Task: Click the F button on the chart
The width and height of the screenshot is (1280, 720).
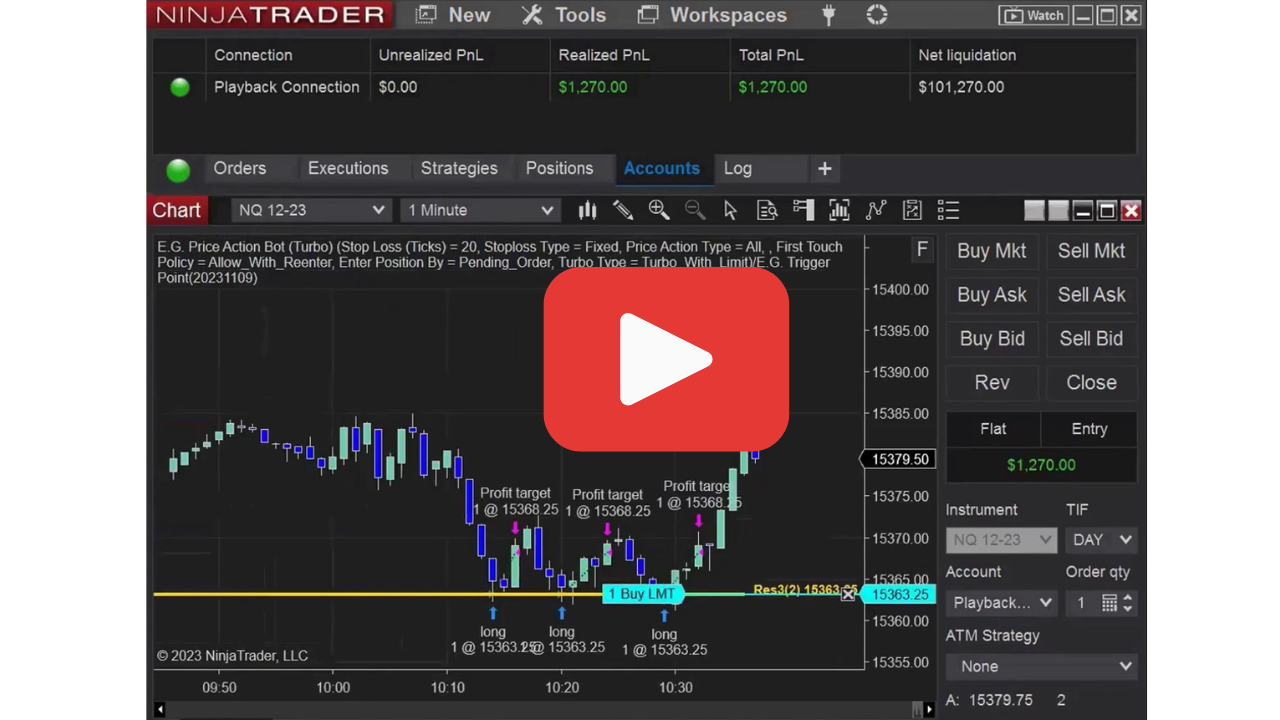Action: tap(922, 249)
